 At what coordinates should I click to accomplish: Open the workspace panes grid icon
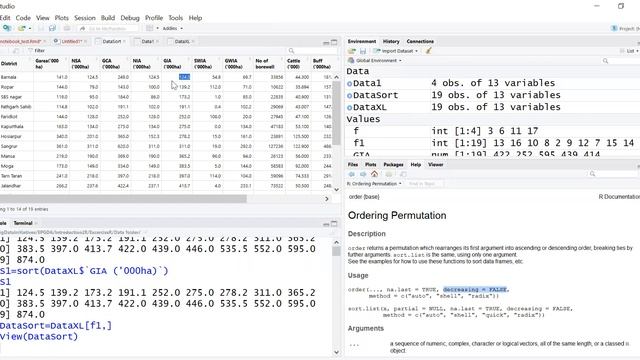(150, 28)
